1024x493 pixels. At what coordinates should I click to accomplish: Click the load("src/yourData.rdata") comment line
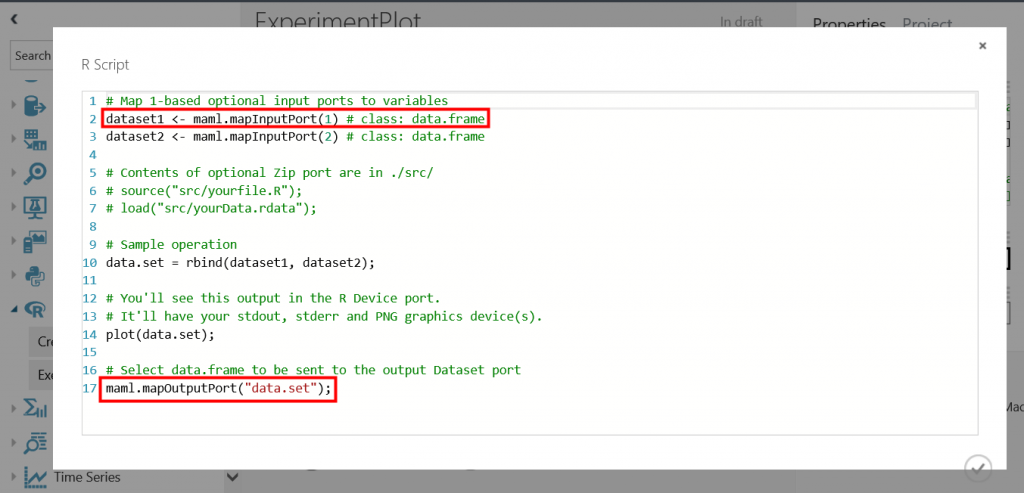click(x=211, y=208)
